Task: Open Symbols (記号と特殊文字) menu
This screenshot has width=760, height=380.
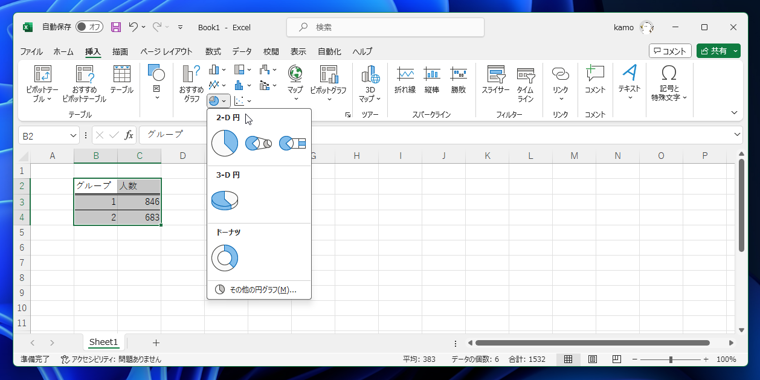Action: click(669, 83)
